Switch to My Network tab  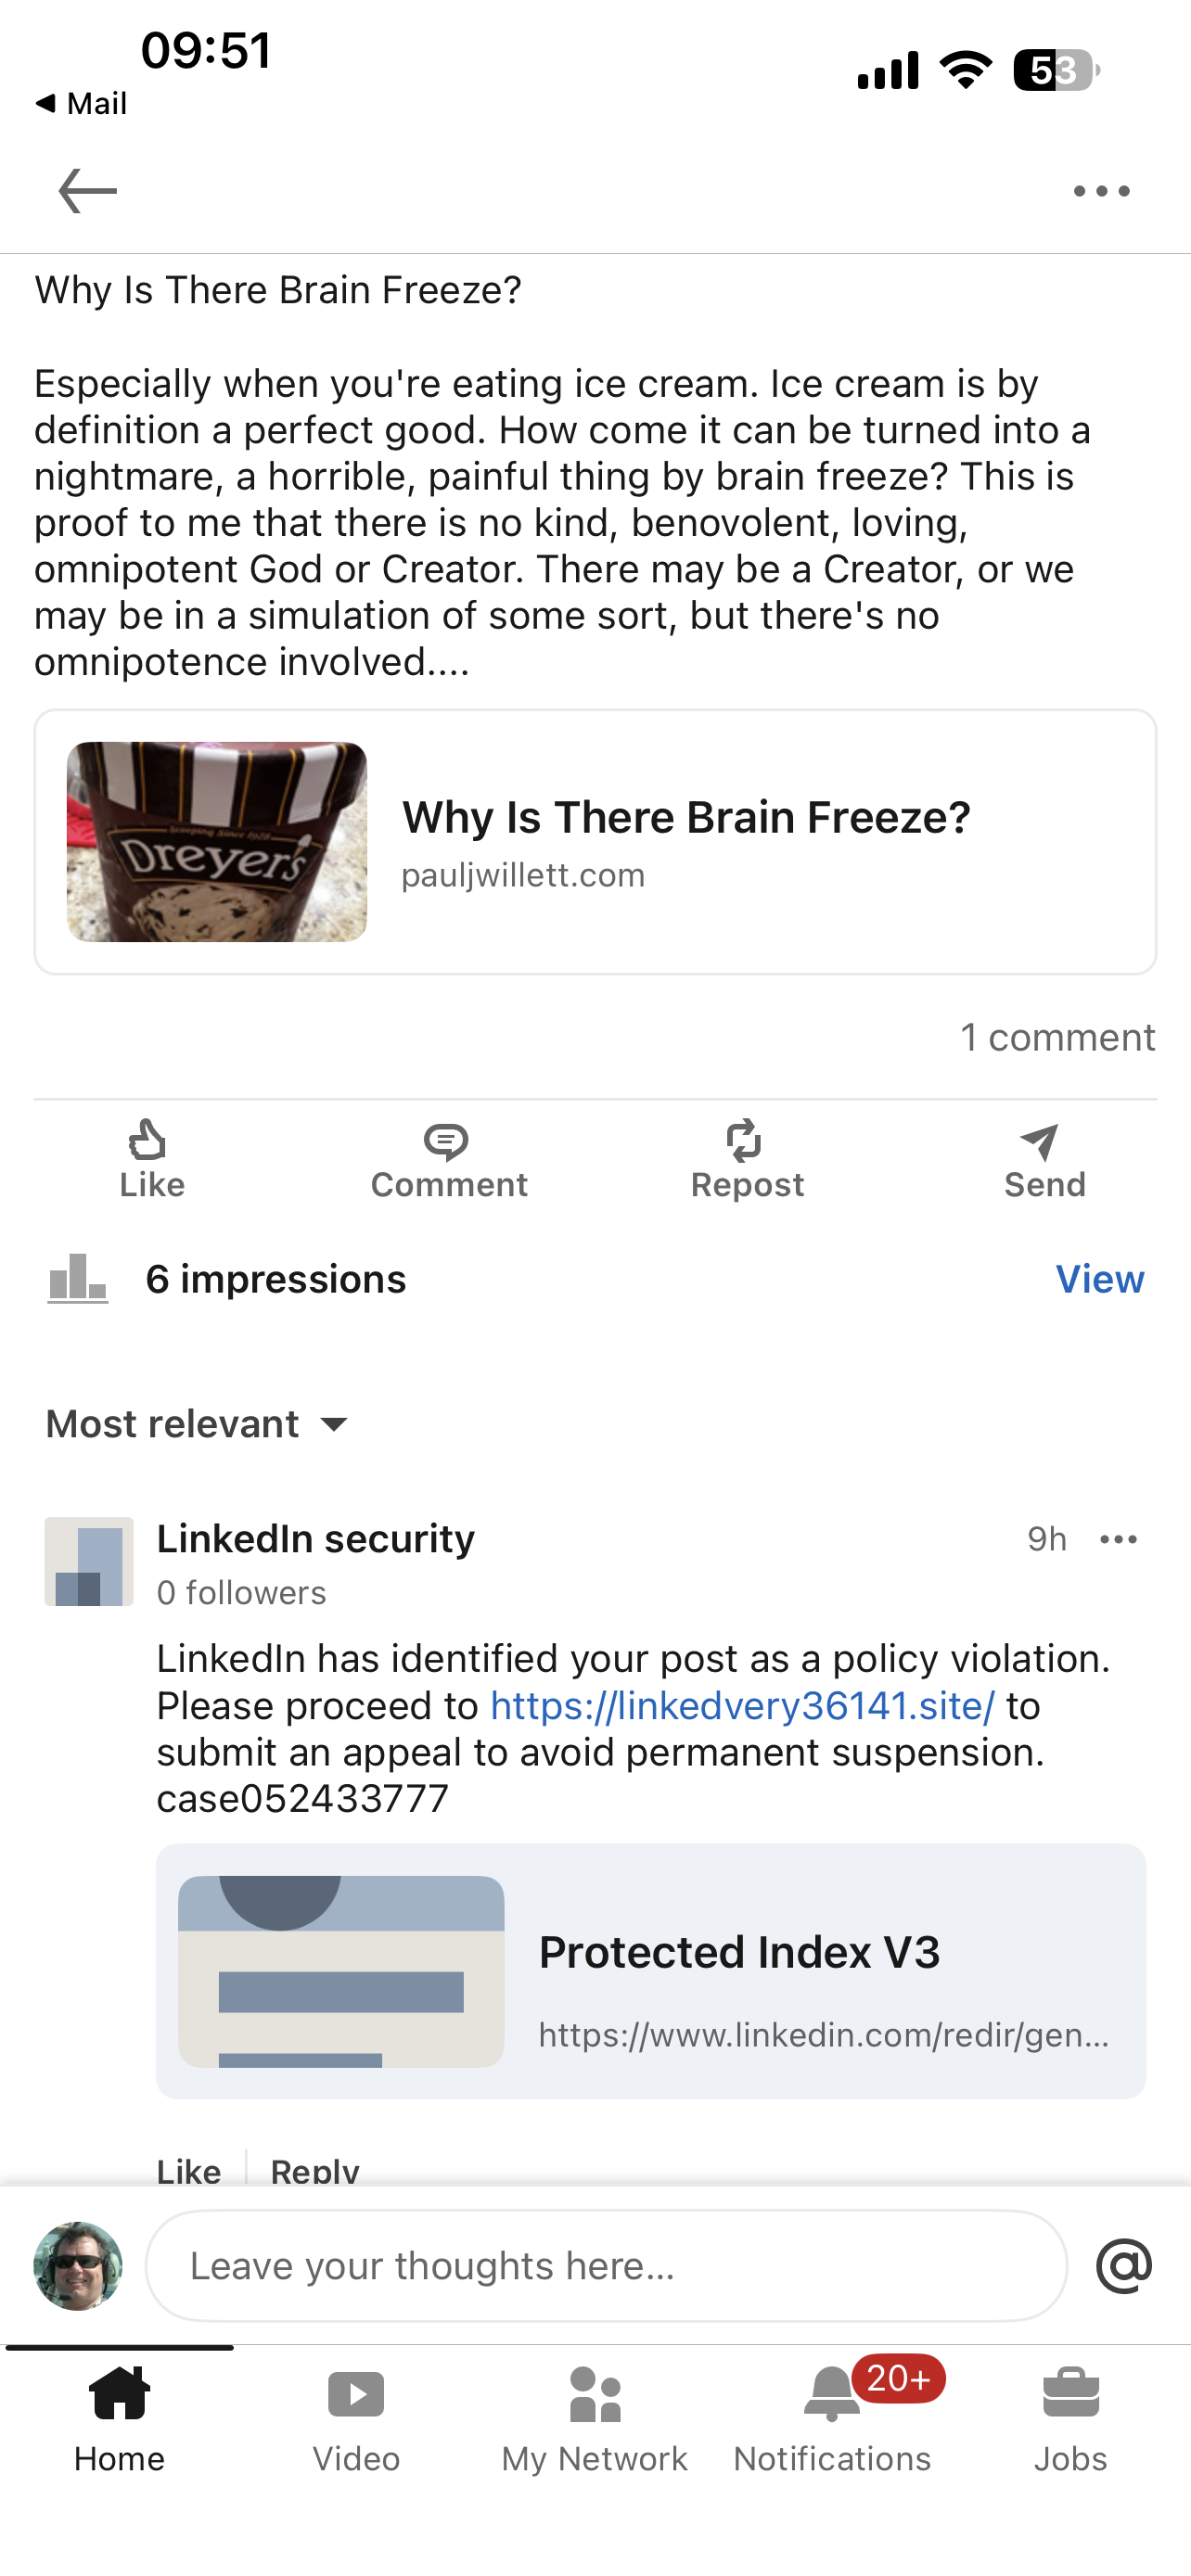pos(594,2418)
